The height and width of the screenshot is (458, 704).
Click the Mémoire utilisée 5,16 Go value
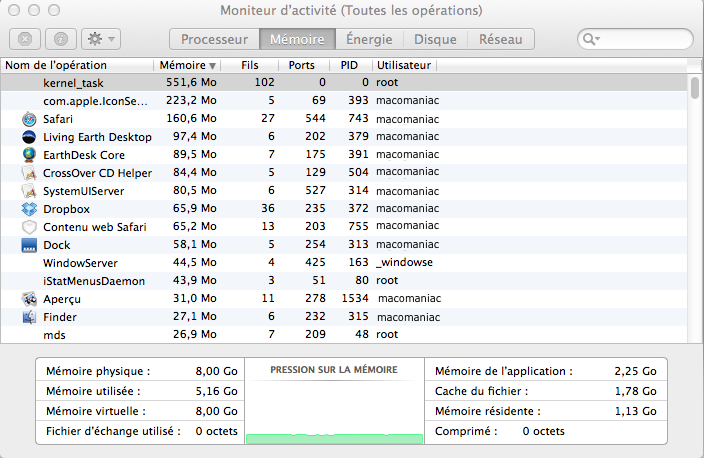coord(216,391)
